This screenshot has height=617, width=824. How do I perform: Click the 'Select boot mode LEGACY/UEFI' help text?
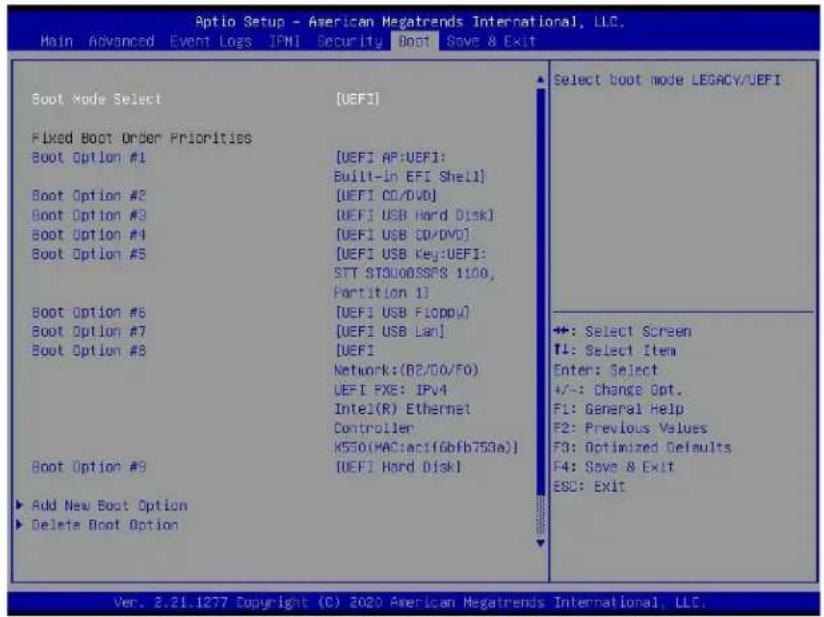tap(667, 80)
